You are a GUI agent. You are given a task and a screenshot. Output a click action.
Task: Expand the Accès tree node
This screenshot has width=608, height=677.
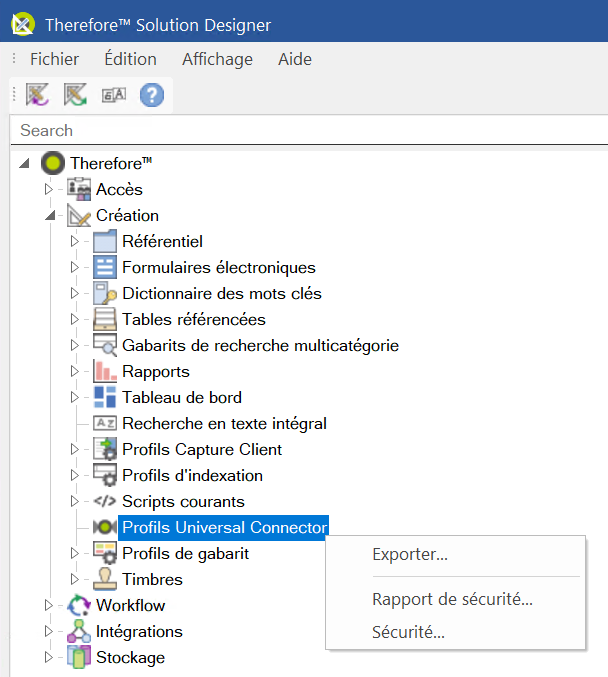[48, 190]
